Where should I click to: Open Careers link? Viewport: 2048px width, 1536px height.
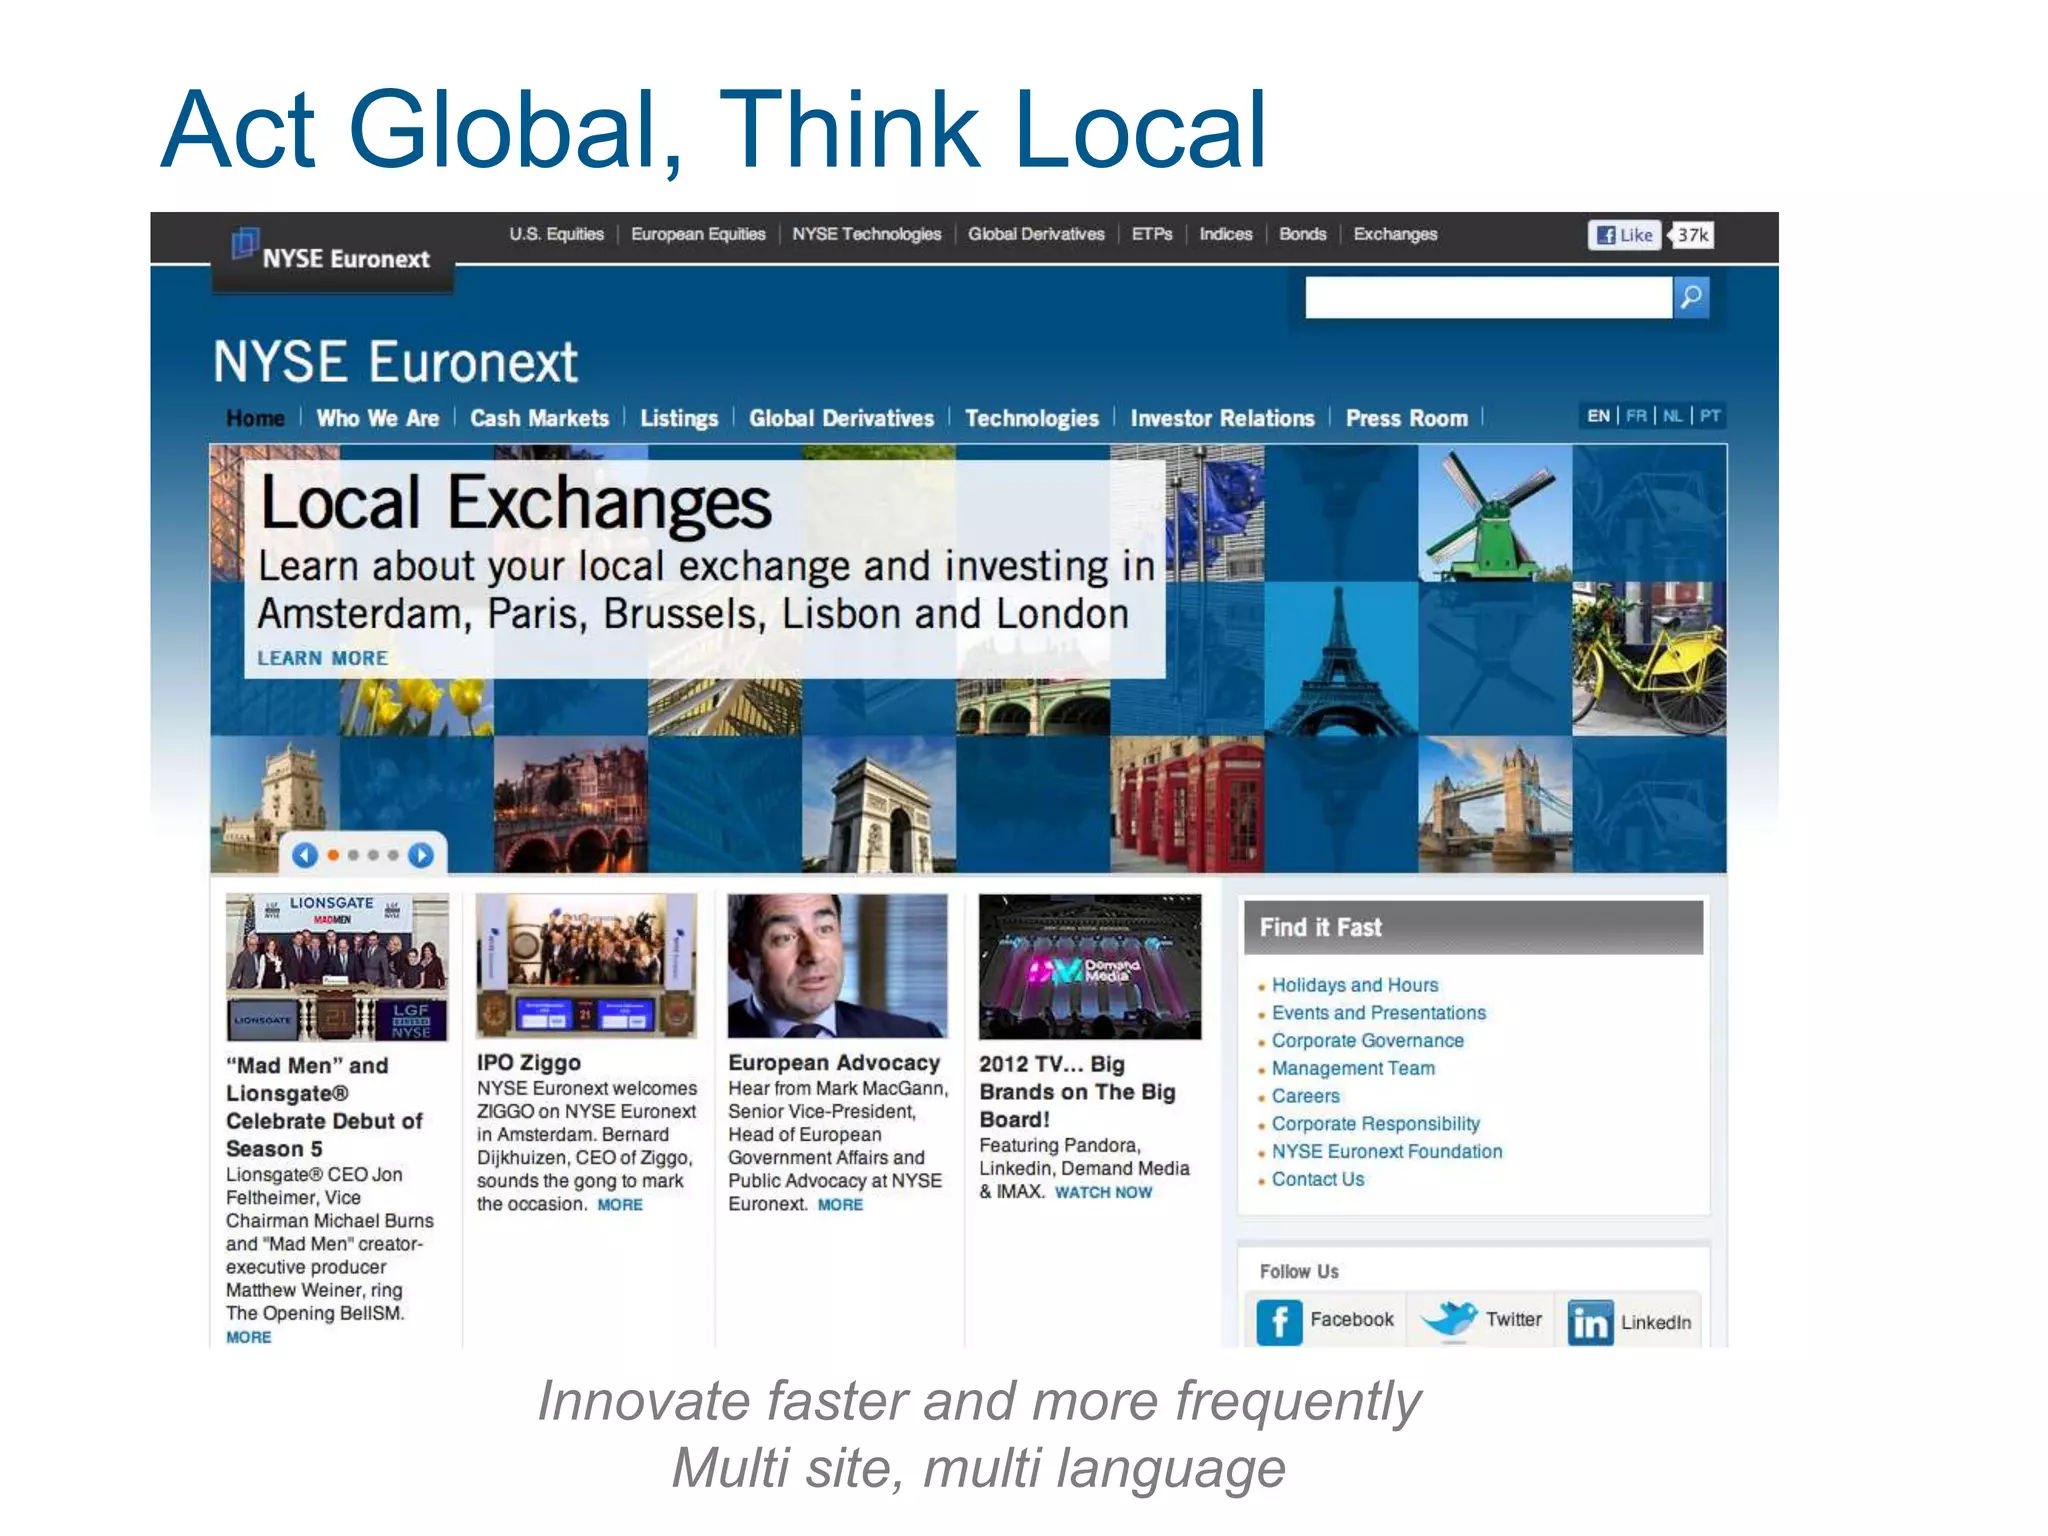tap(1305, 1096)
